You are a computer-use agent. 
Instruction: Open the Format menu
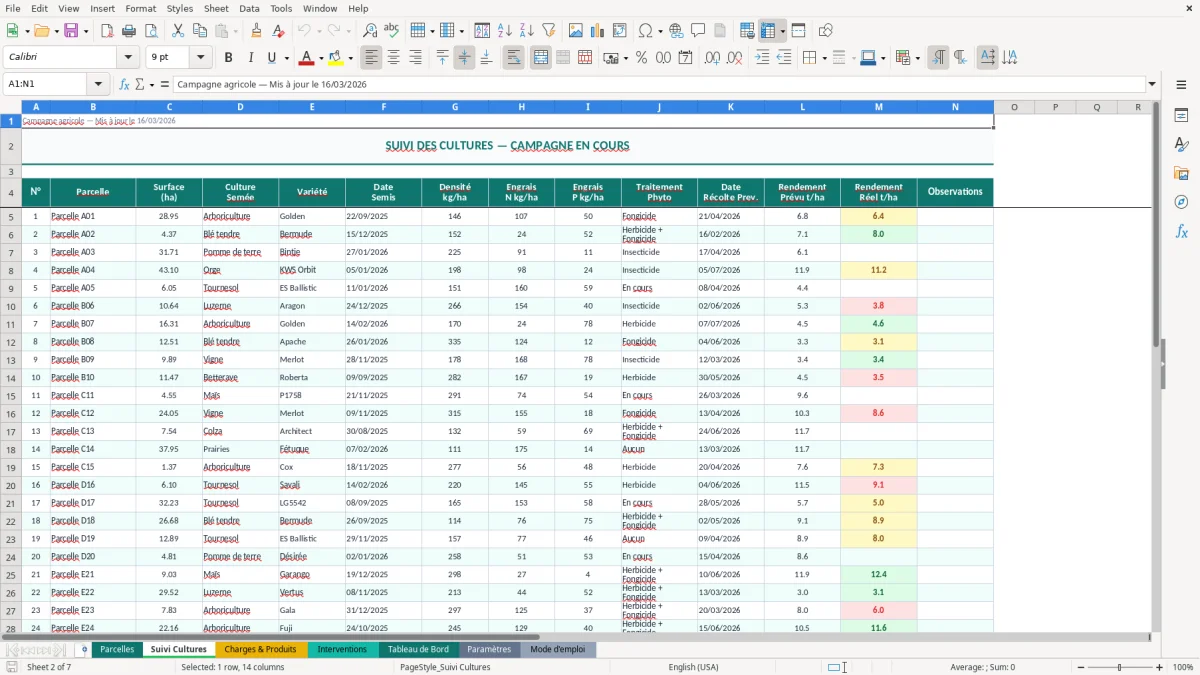coord(140,8)
